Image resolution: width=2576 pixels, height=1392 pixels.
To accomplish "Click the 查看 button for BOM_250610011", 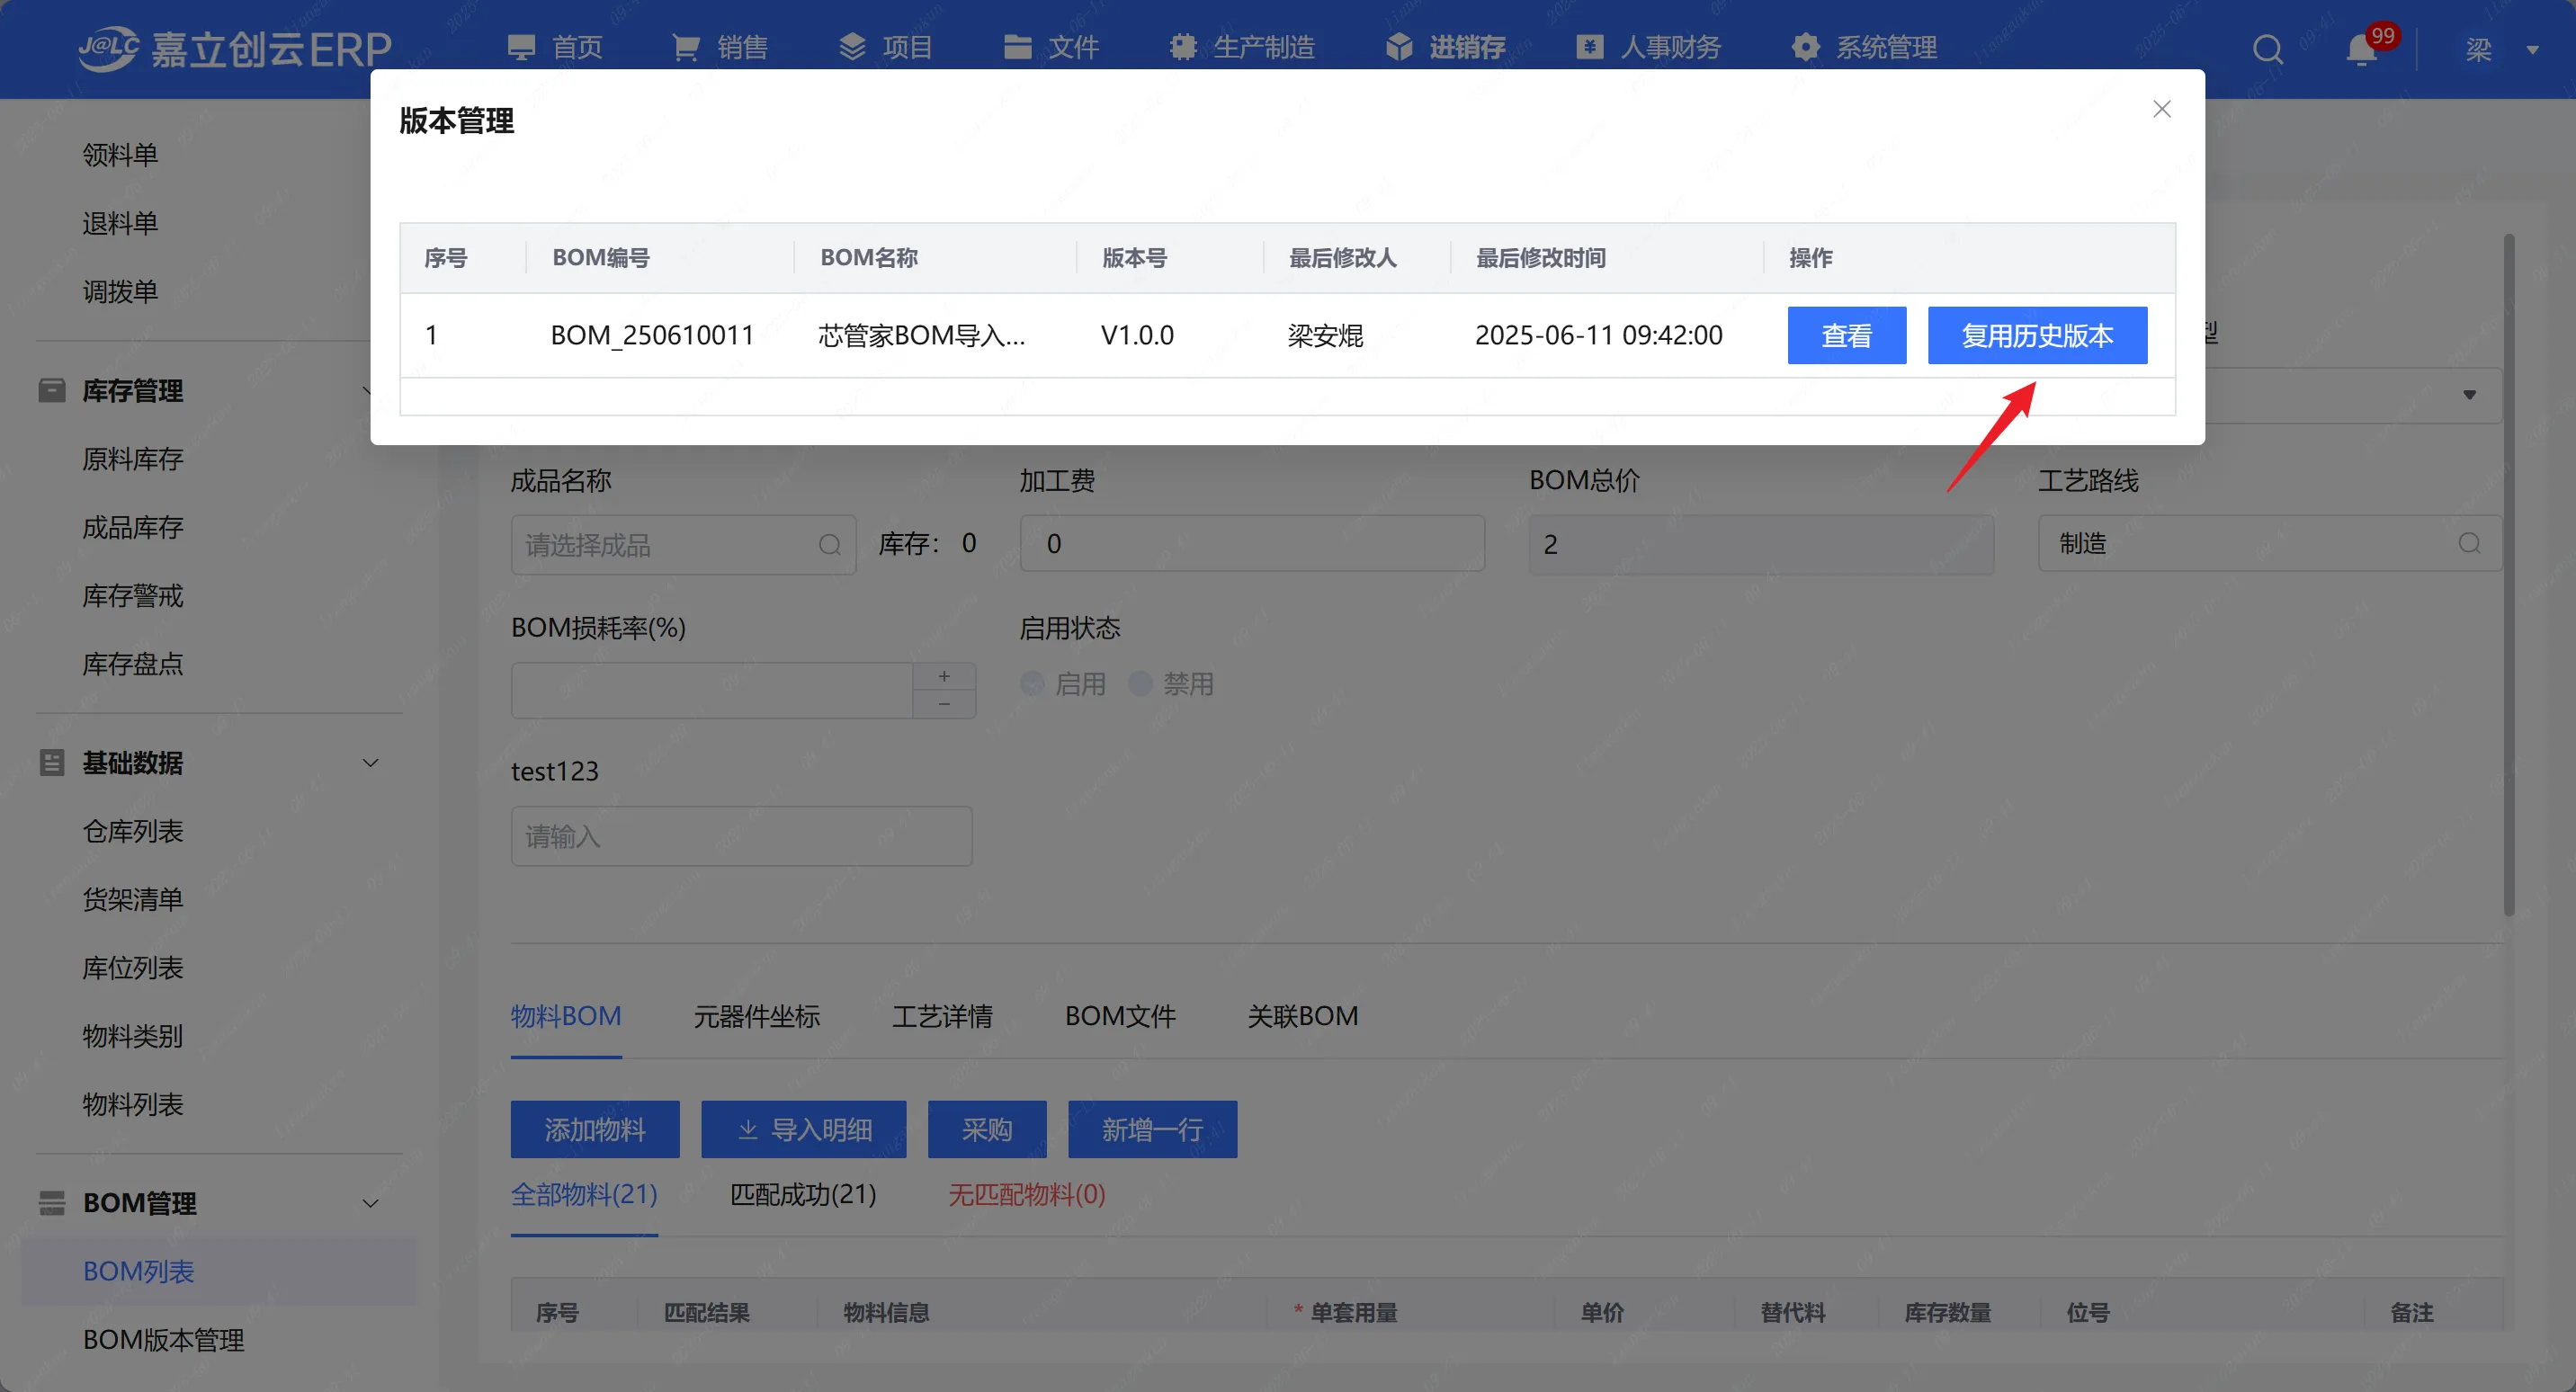I will point(1845,335).
